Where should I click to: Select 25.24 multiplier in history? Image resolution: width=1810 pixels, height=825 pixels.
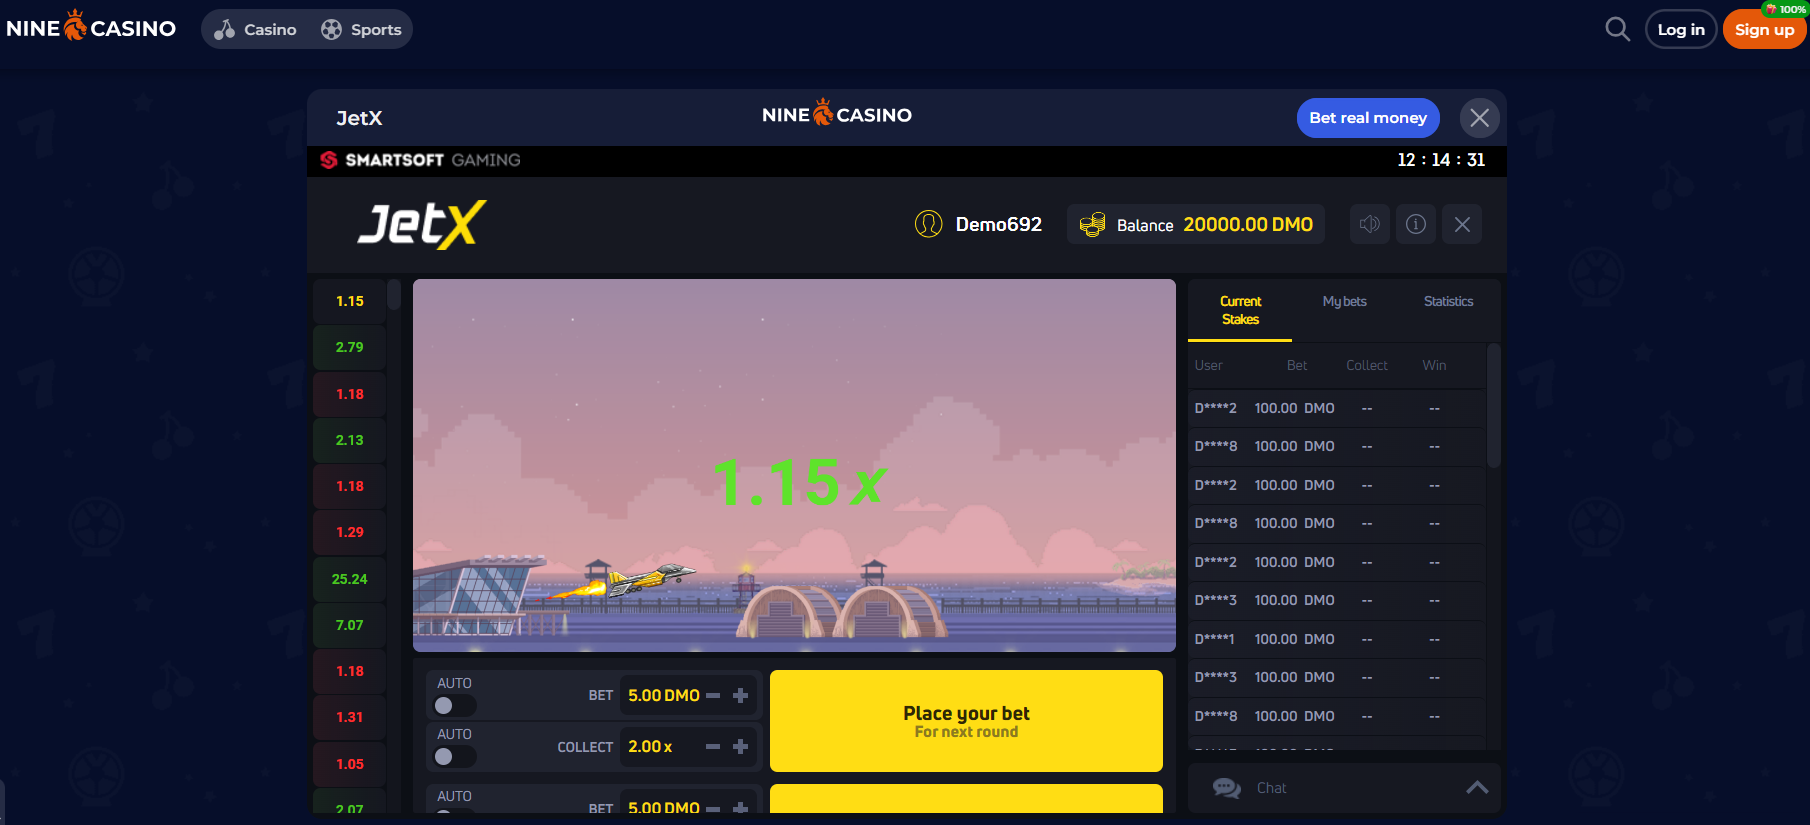pyautogui.click(x=349, y=579)
